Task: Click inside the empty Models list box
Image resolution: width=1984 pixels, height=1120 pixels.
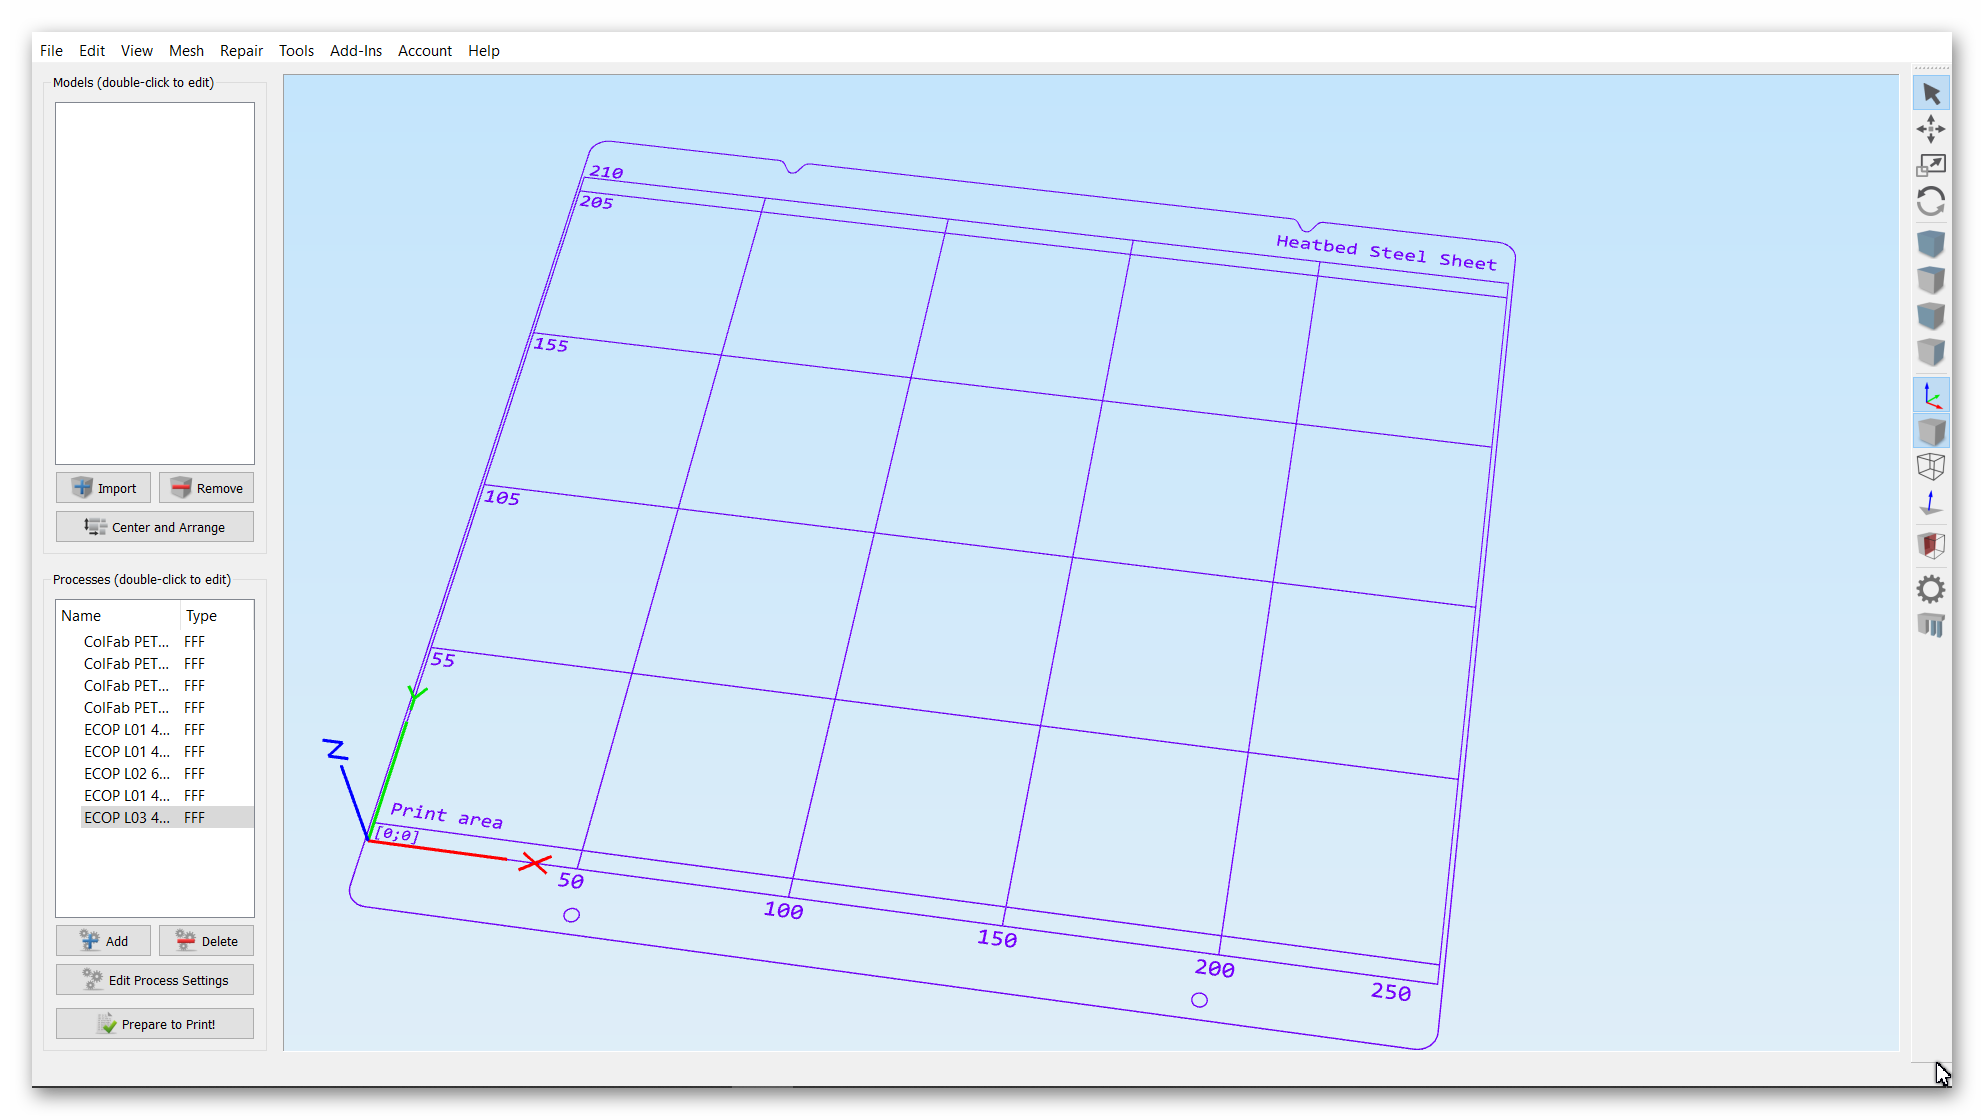Action: click(x=155, y=283)
